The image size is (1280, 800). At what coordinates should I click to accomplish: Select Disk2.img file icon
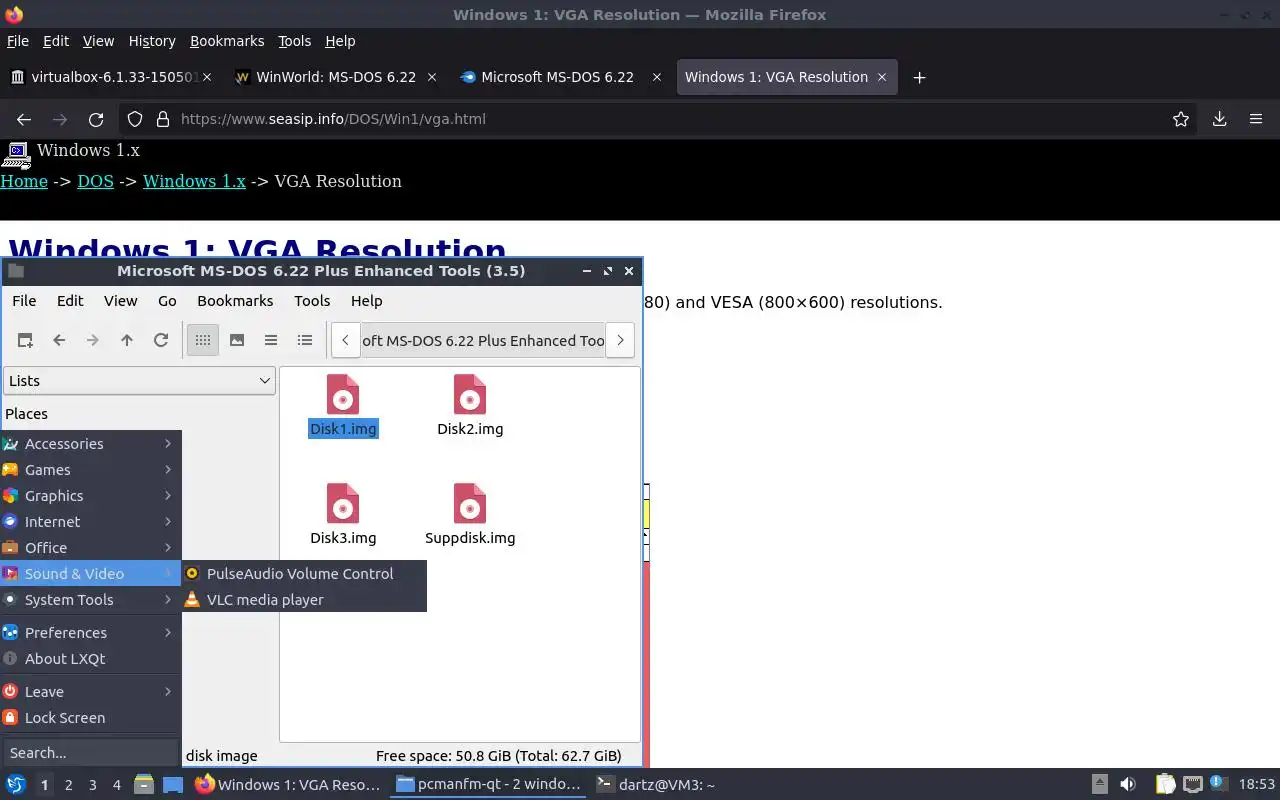(x=470, y=397)
